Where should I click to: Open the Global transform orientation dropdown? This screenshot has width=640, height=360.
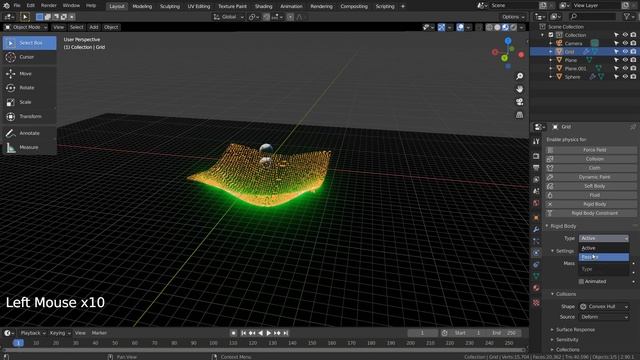pyautogui.click(x=228, y=17)
